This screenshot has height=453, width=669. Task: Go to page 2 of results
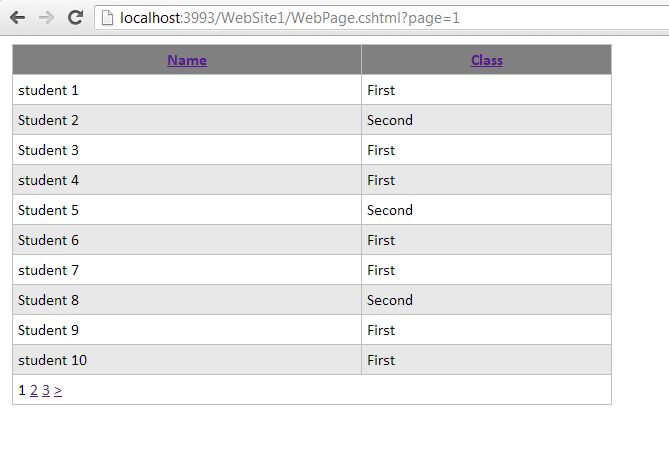point(34,390)
